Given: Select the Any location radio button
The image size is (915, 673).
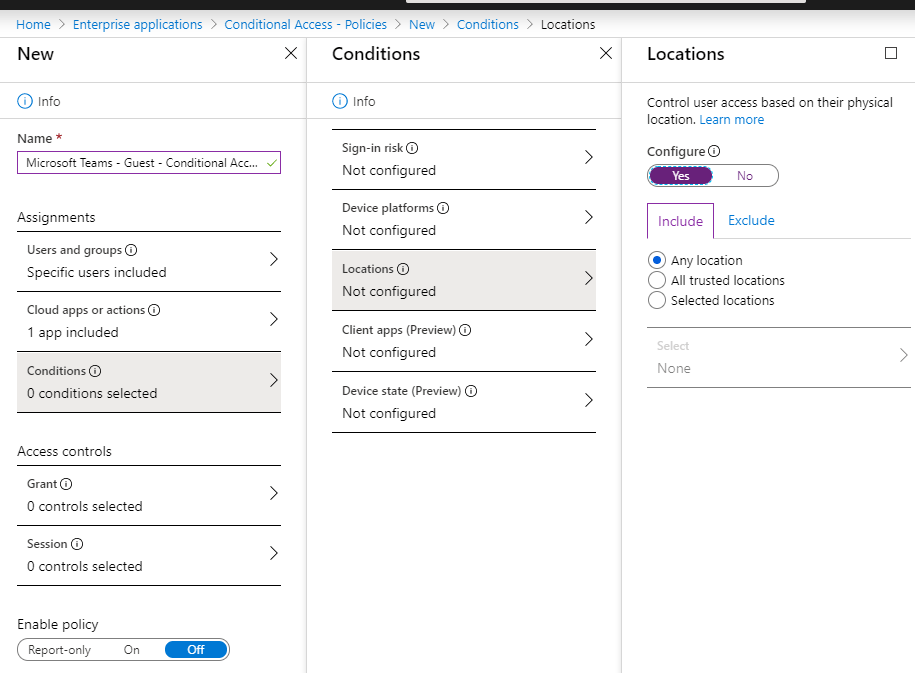Looking at the screenshot, I should [657, 260].
